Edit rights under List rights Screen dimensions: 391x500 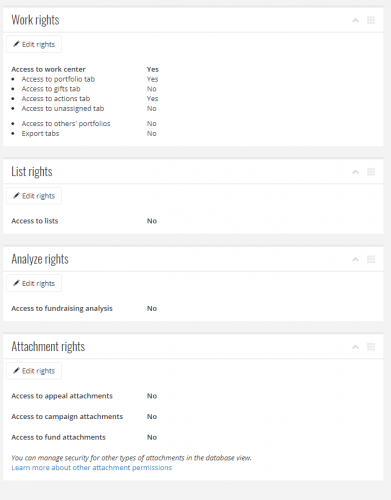pos(34,196)
